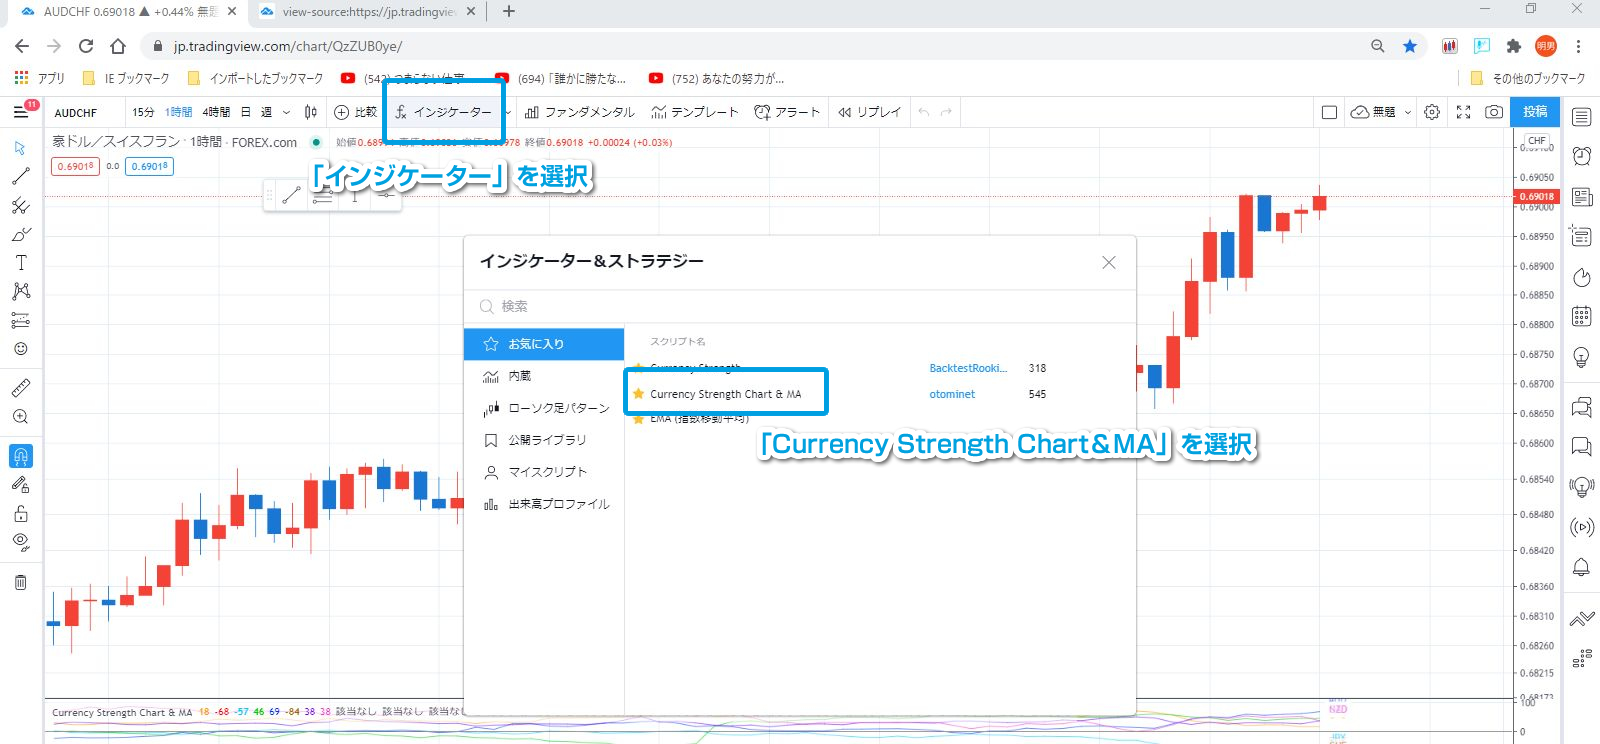The height and width of the screenshot is (744, 1600).
Task: Select the cursor arrow tool in left toolbar
Action: click(20, 148)
